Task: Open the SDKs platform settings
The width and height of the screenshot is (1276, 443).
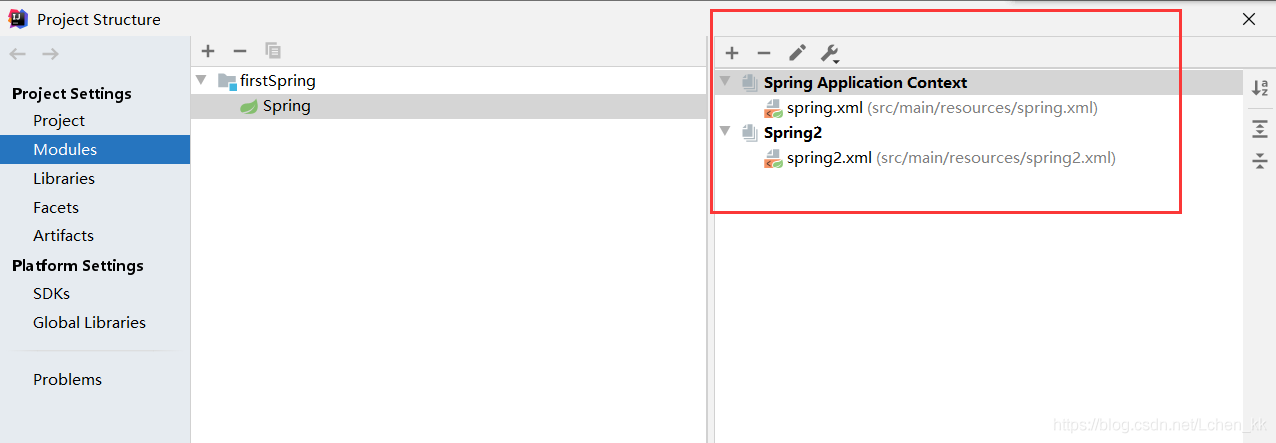Action: point(51,294)
